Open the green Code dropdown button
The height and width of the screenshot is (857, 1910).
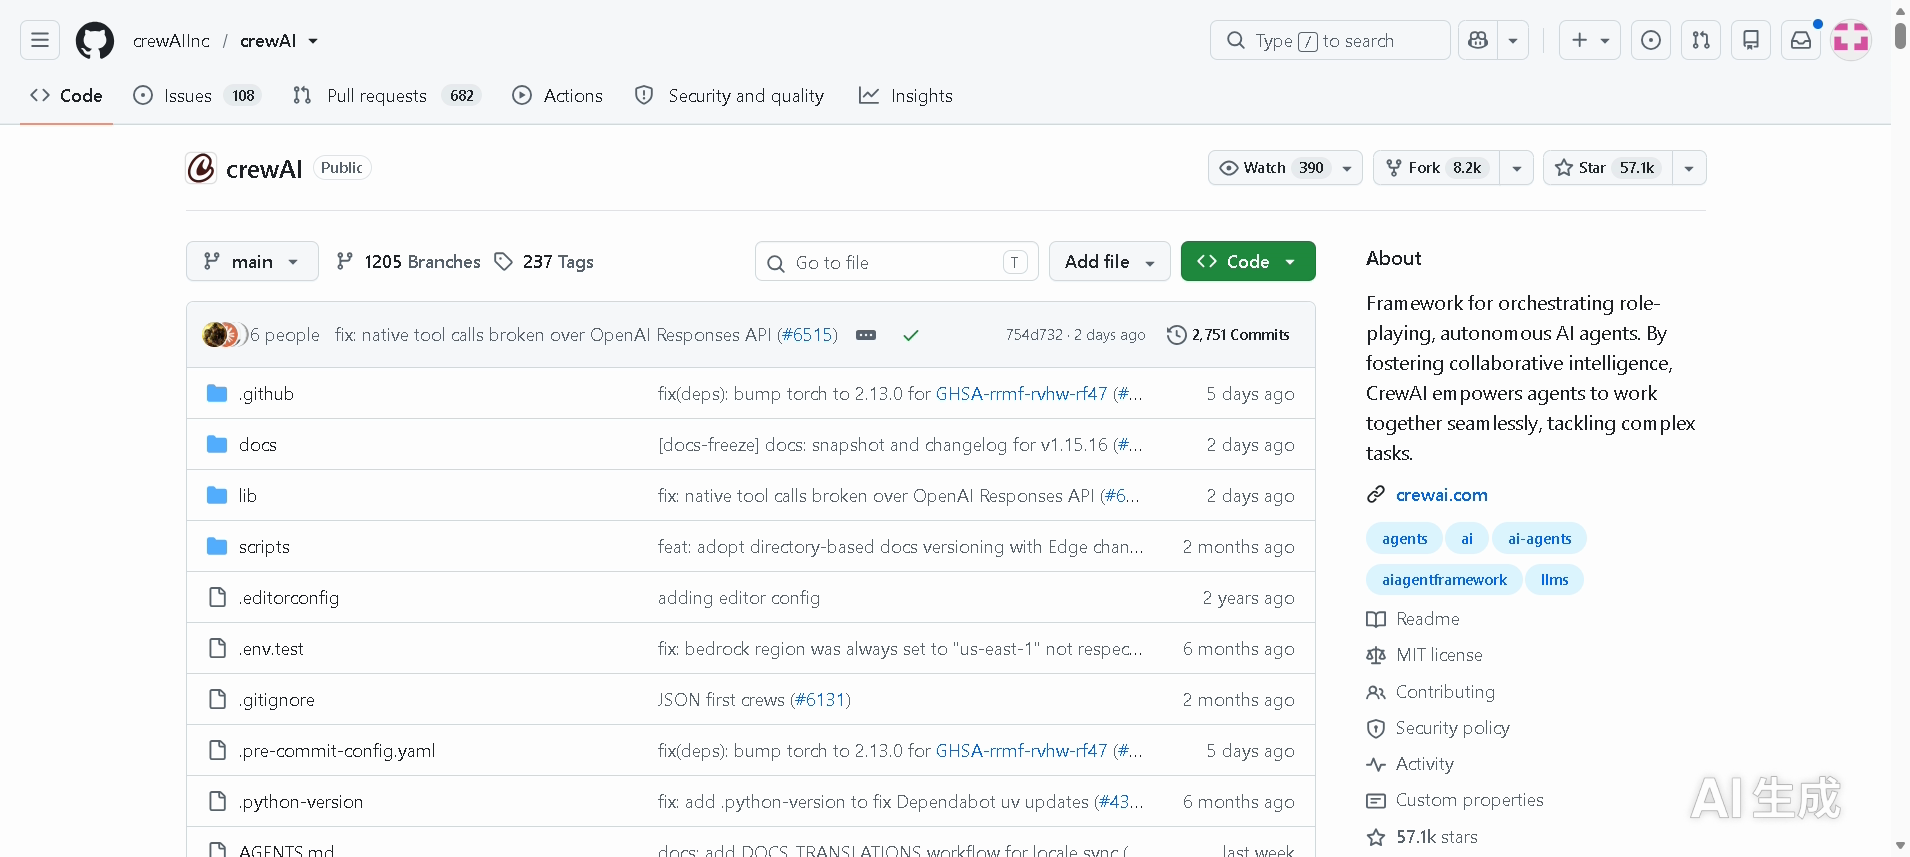click(1248, 261)
